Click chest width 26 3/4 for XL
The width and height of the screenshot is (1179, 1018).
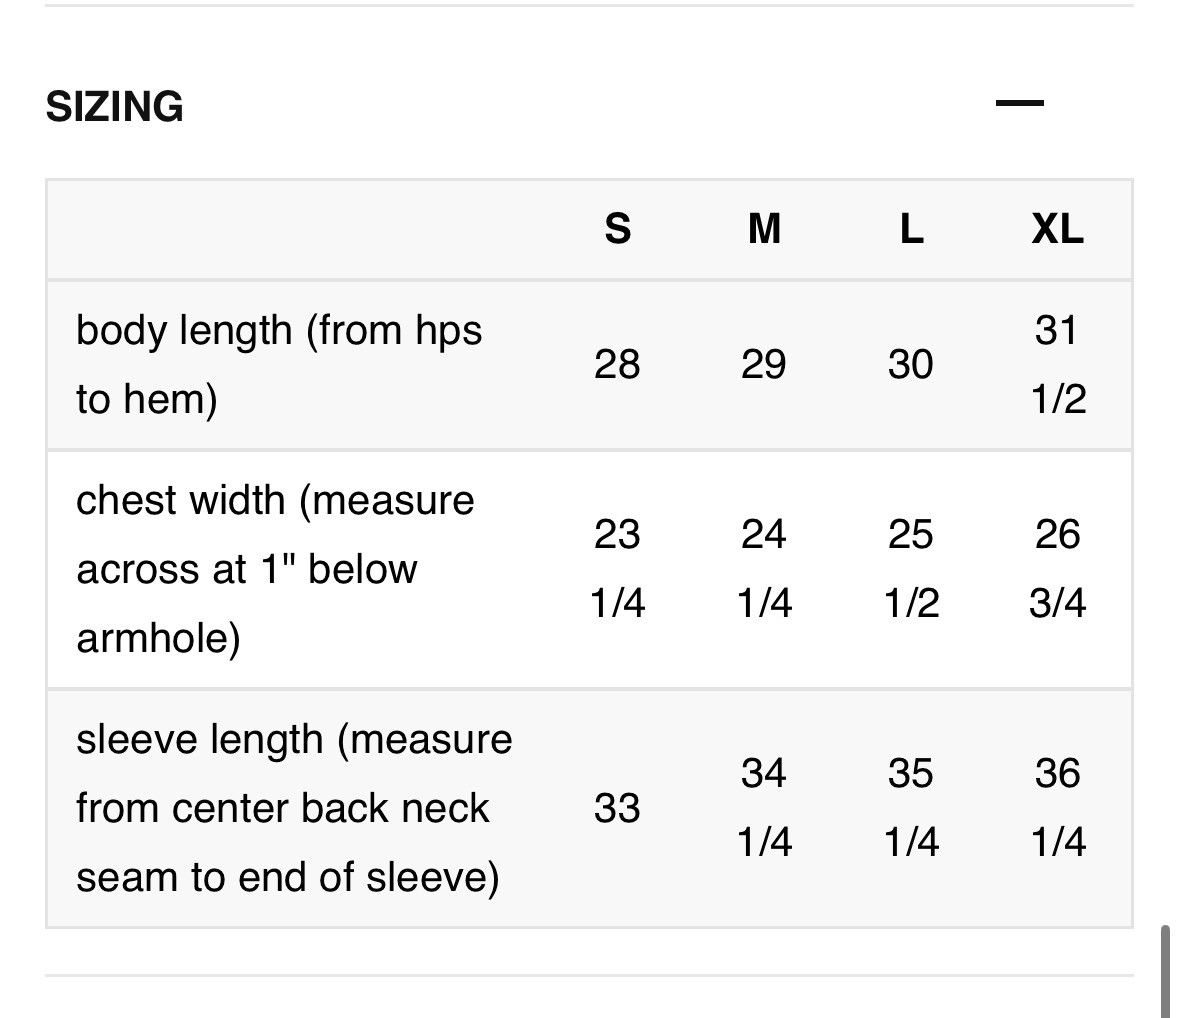pos(1058,569)
